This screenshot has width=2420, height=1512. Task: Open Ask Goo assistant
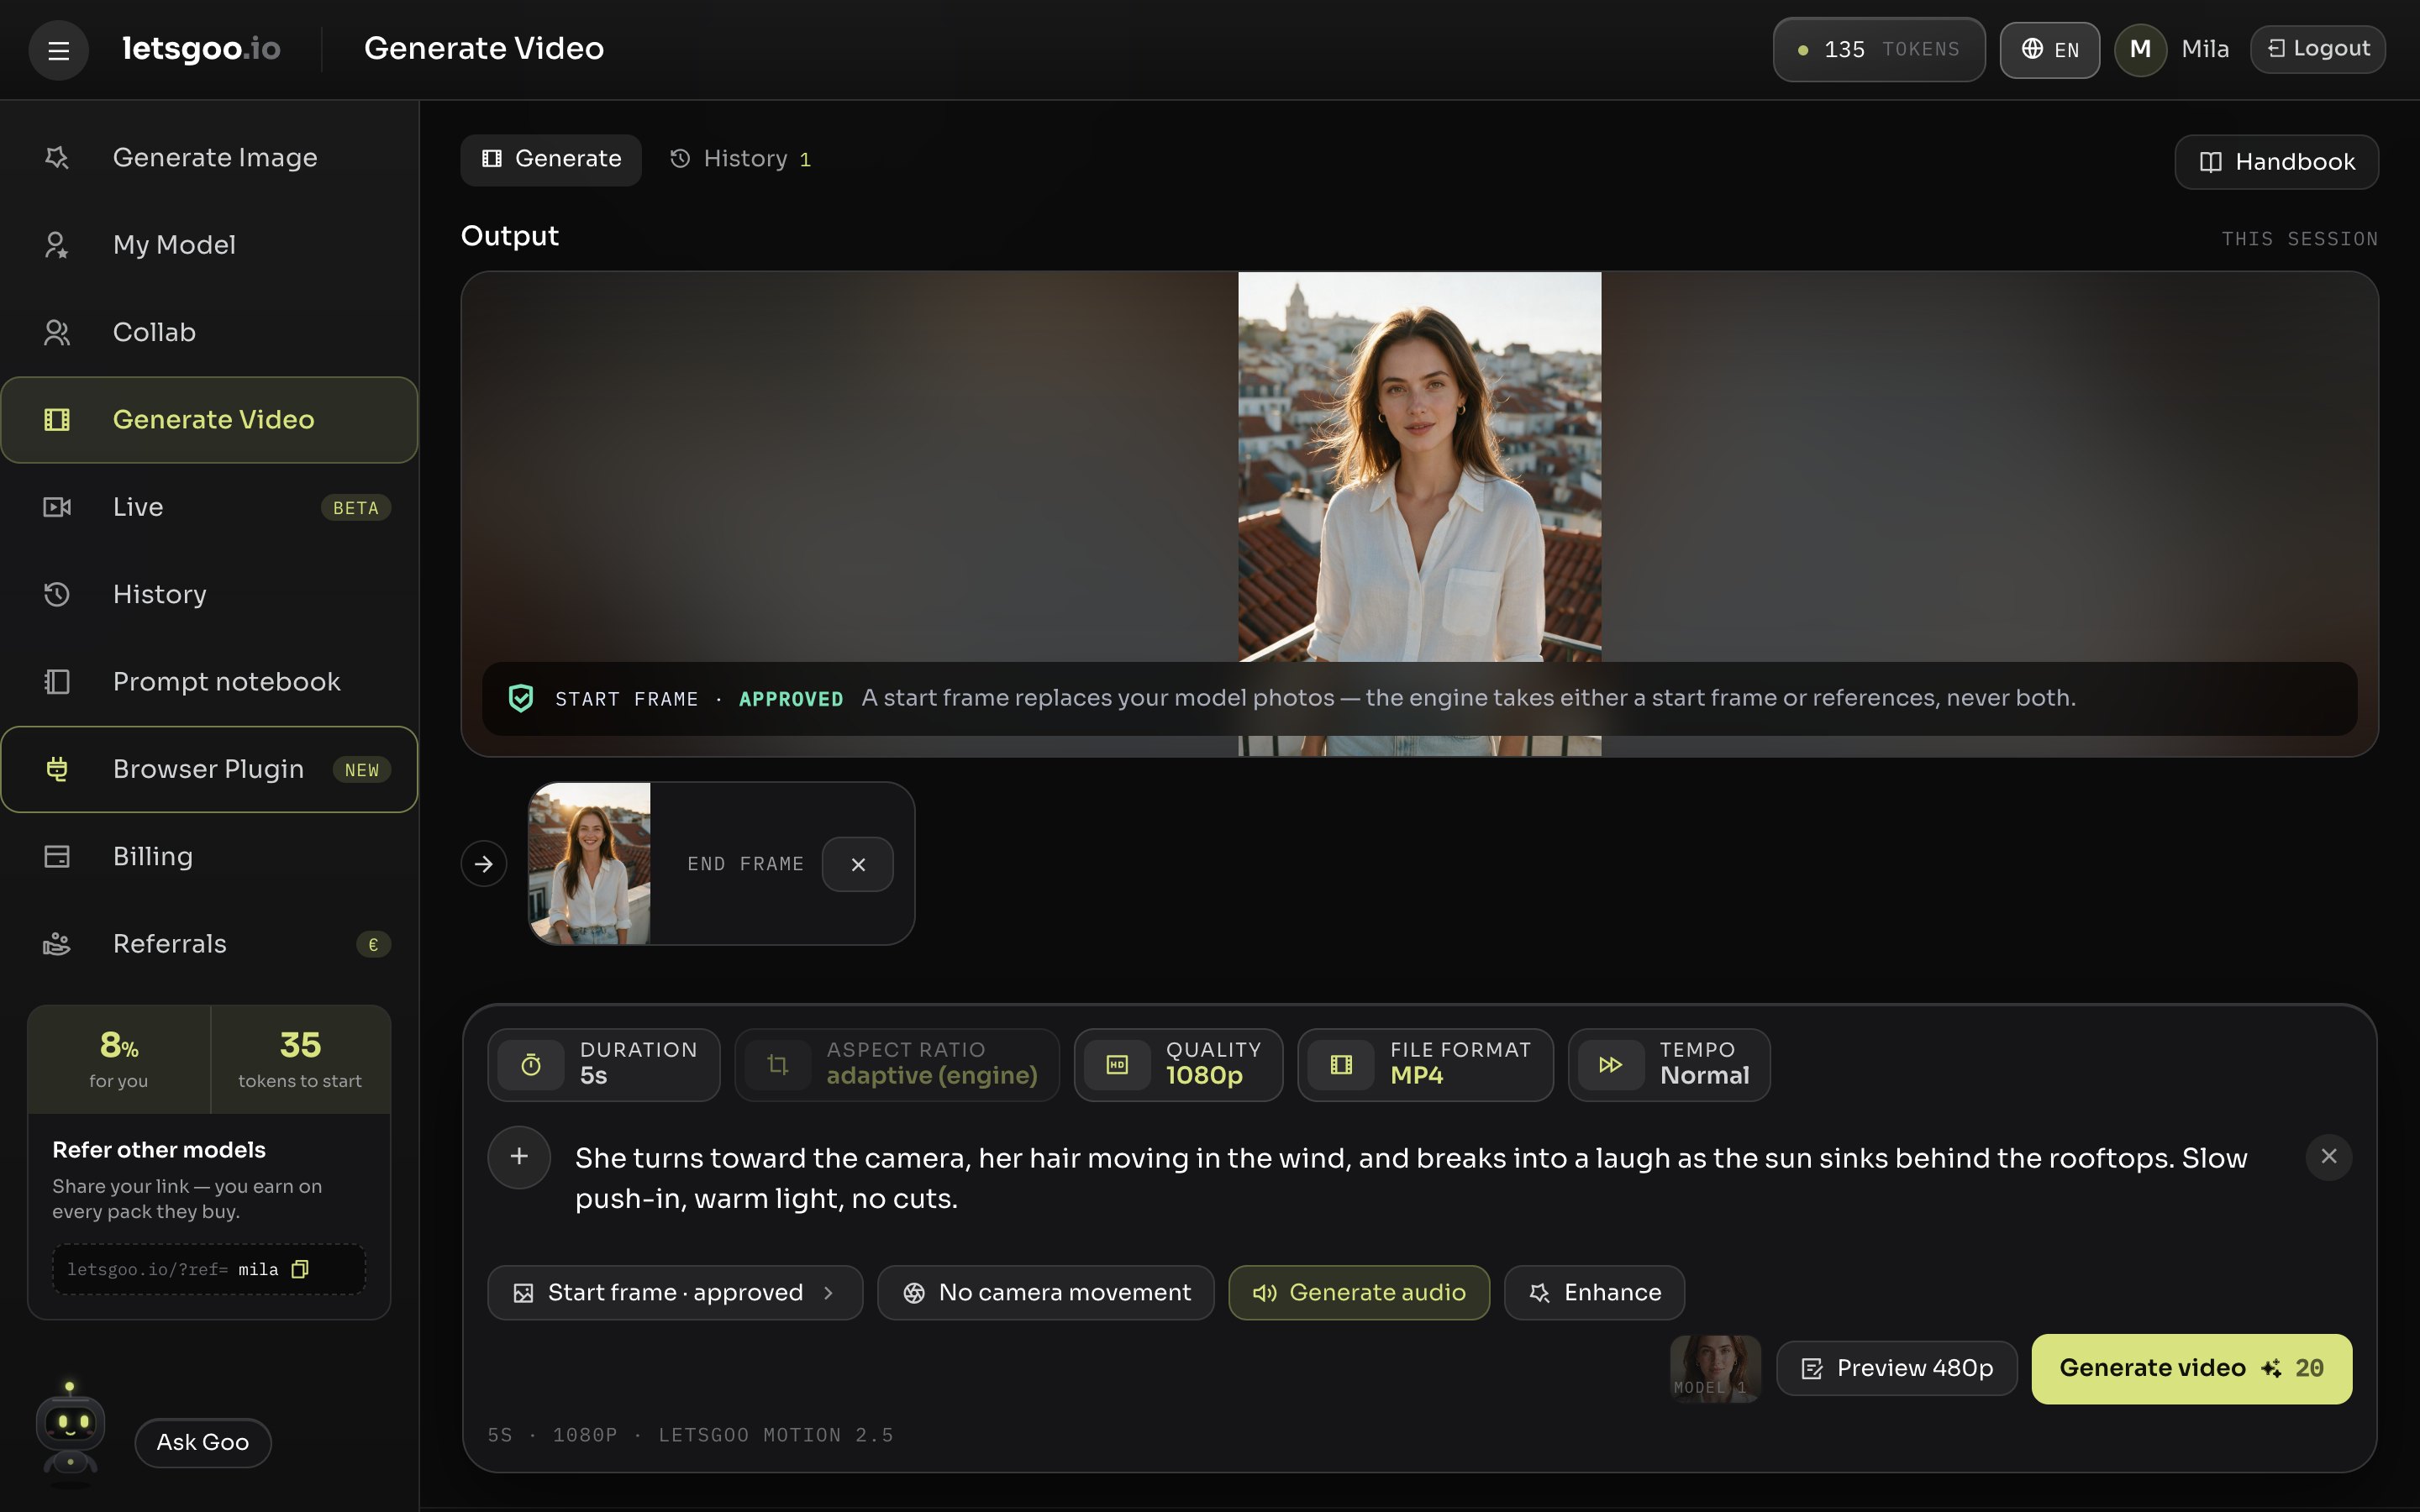coord(203,1443)
